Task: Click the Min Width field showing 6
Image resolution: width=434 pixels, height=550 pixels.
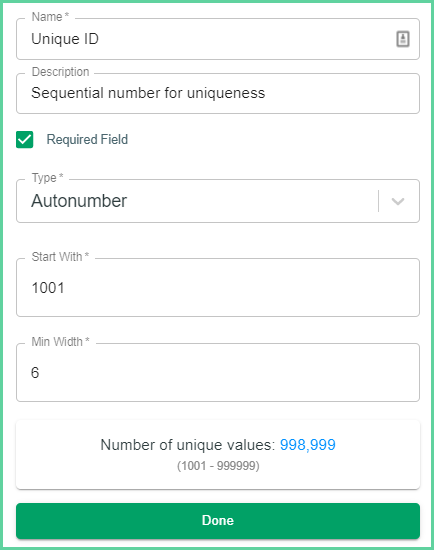Action: [x=218, y=373]
